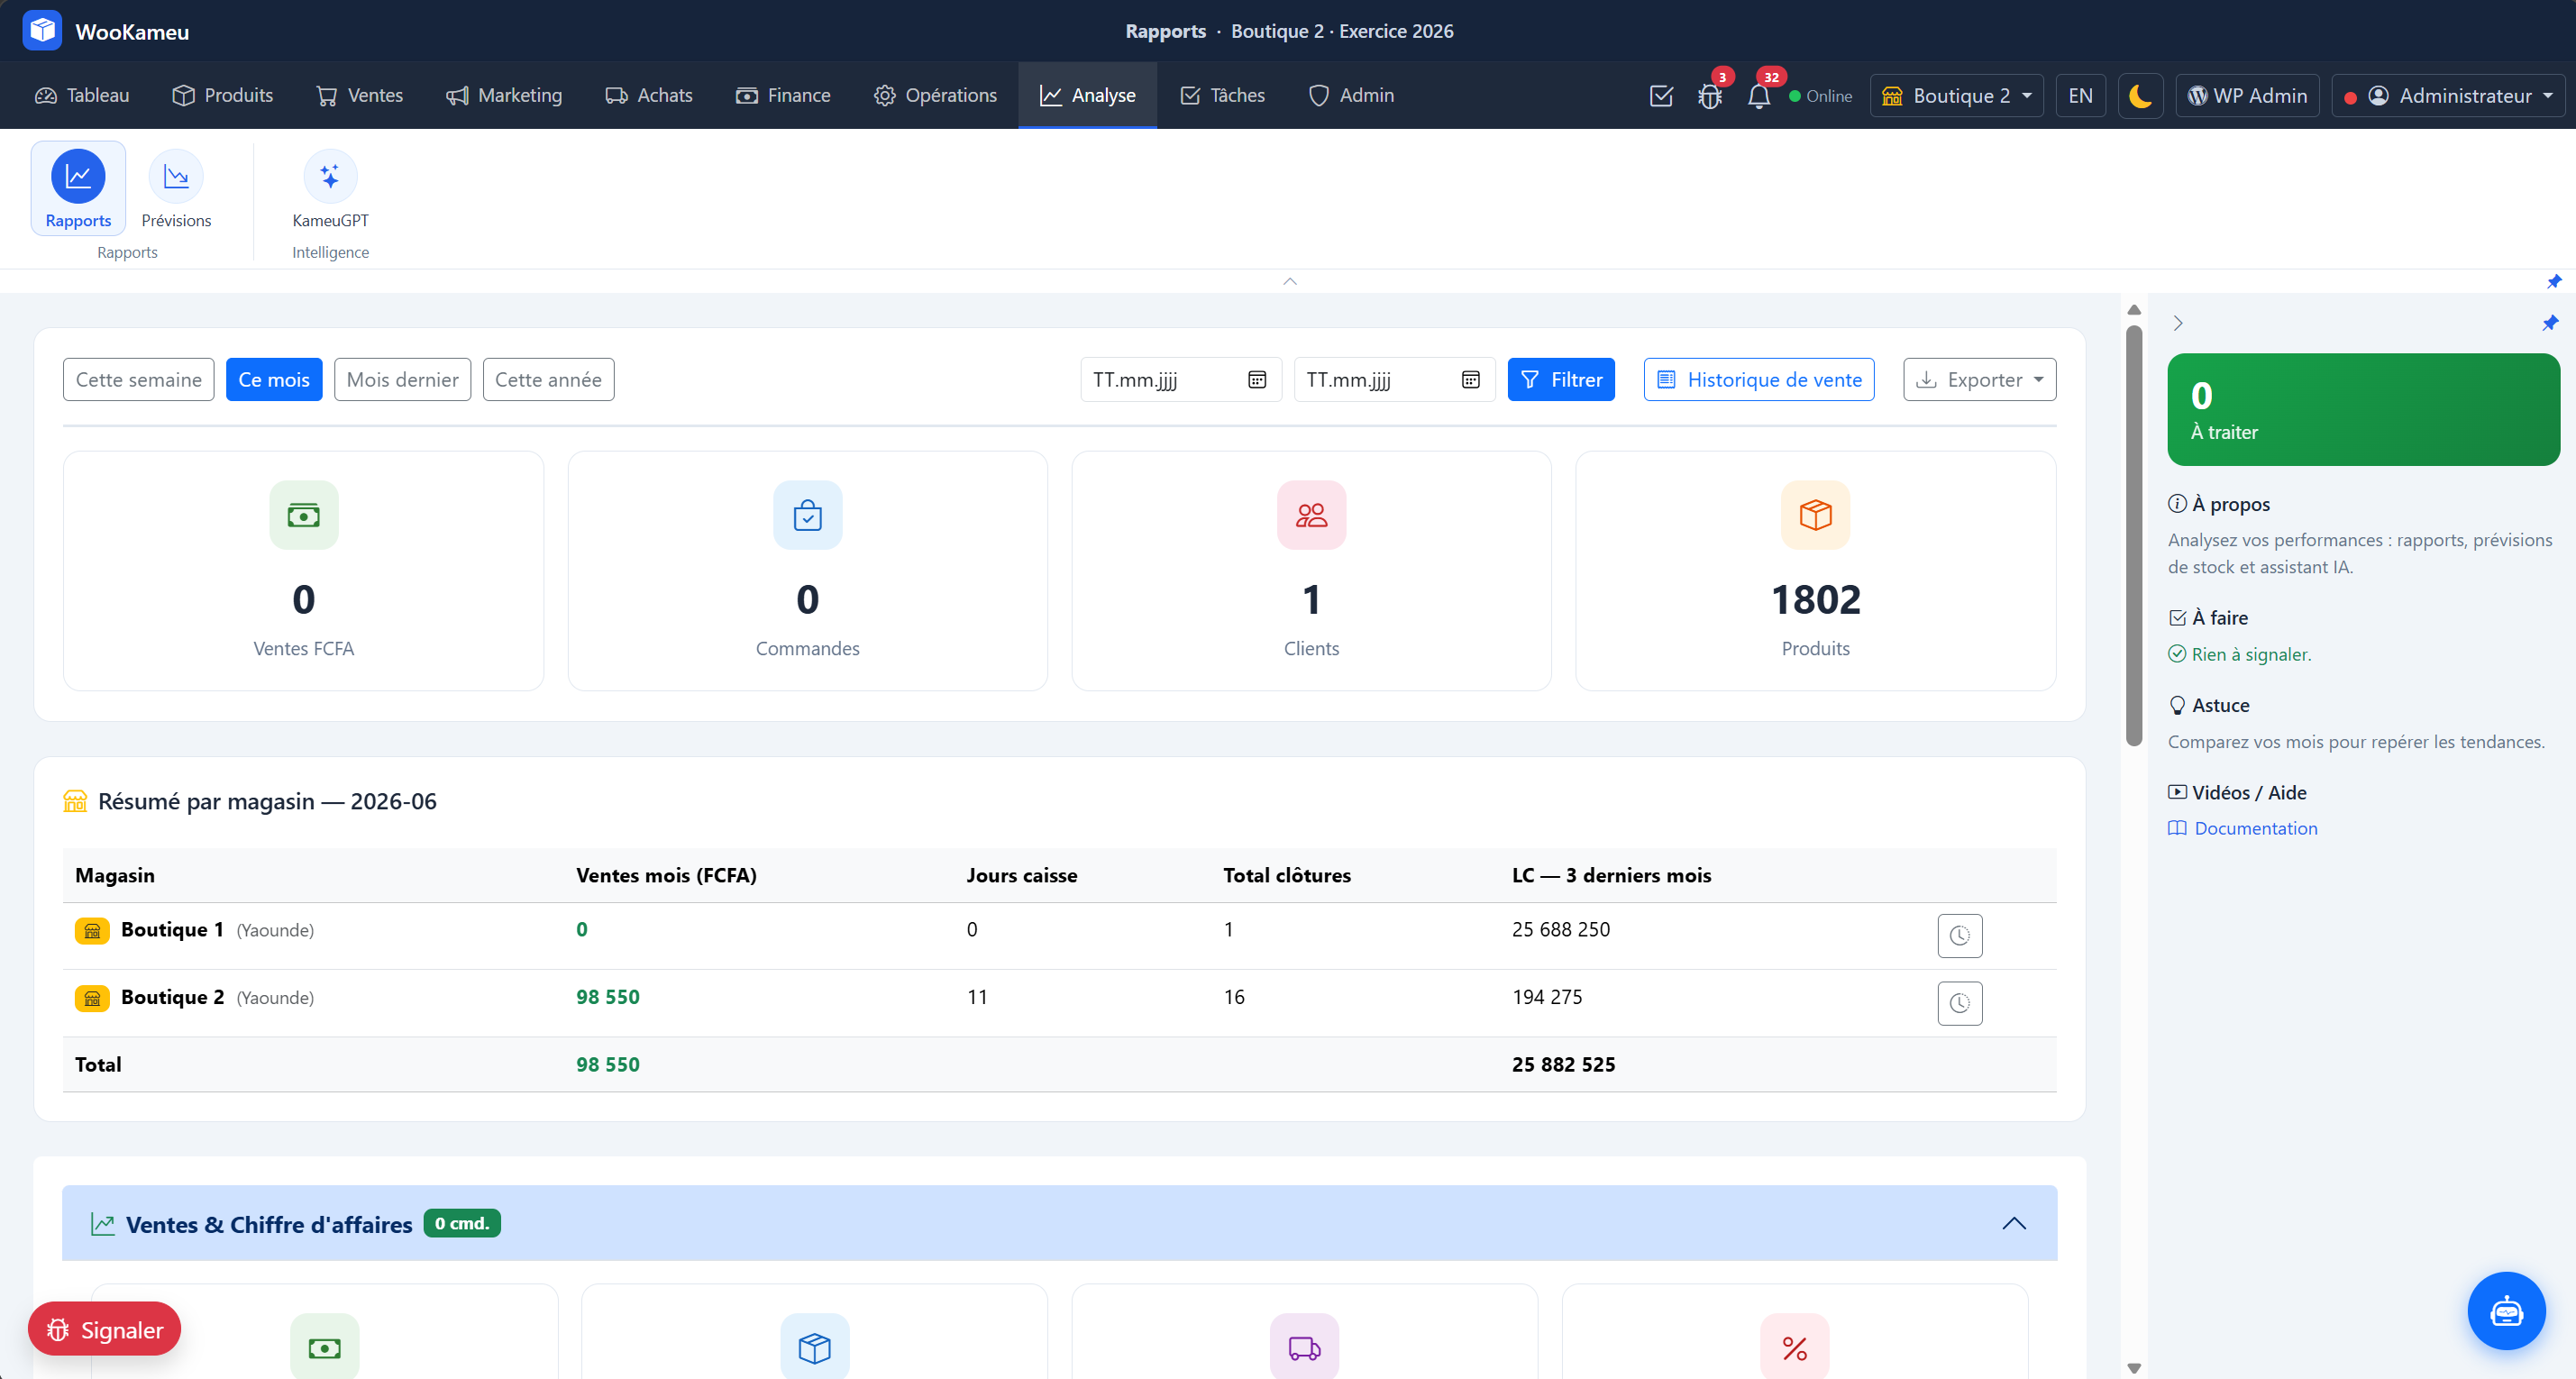Open the Boutique 2 store dropdown

1956,96
